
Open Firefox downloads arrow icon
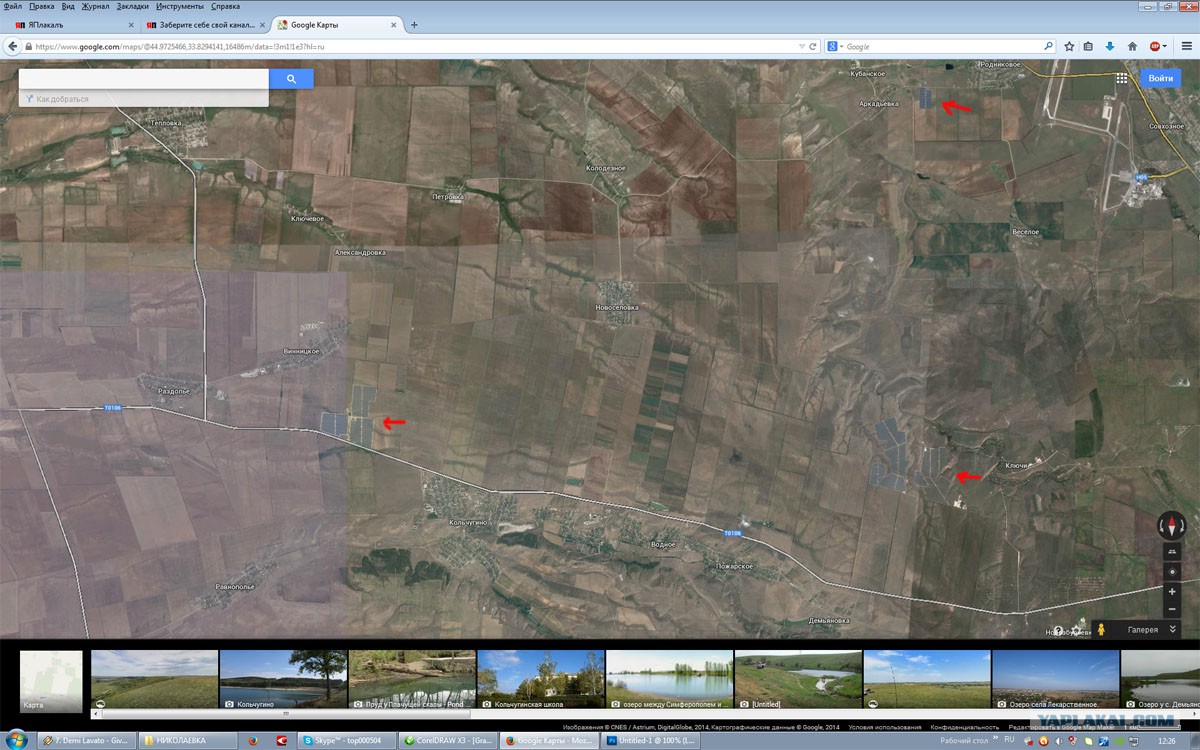point(1110,46)
